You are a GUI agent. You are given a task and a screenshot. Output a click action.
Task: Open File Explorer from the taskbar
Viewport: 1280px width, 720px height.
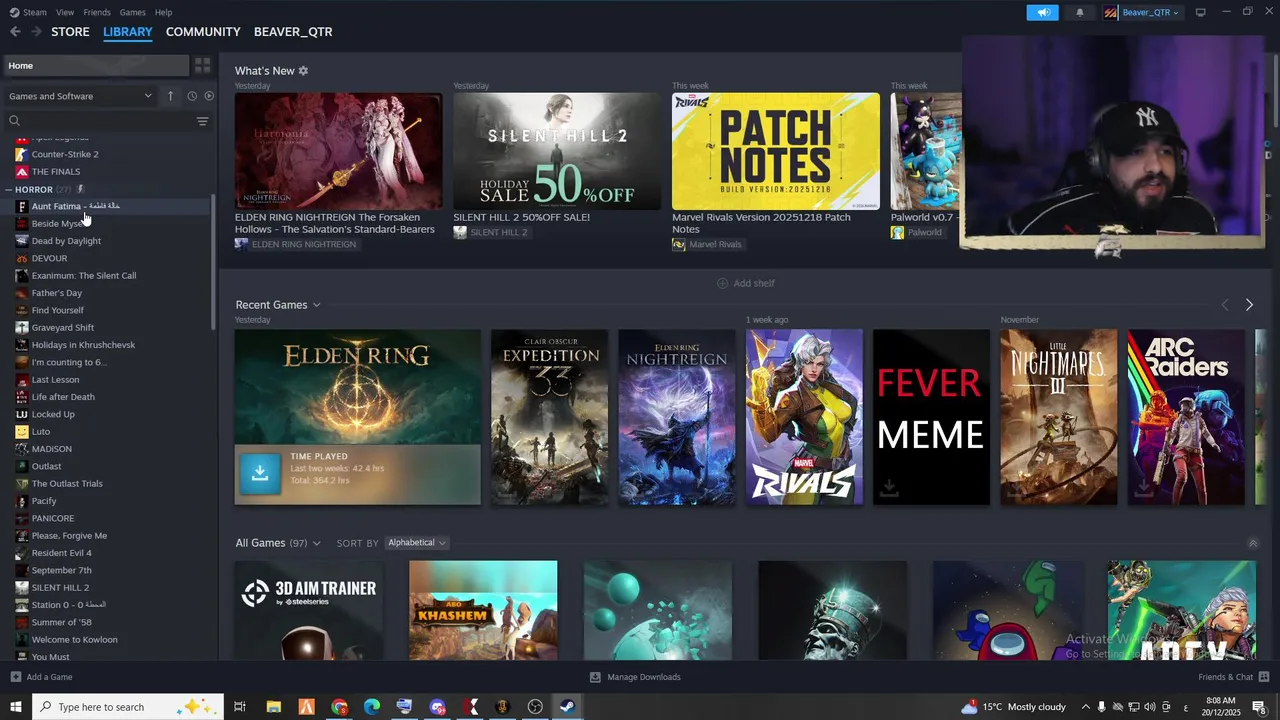[273, 707]
